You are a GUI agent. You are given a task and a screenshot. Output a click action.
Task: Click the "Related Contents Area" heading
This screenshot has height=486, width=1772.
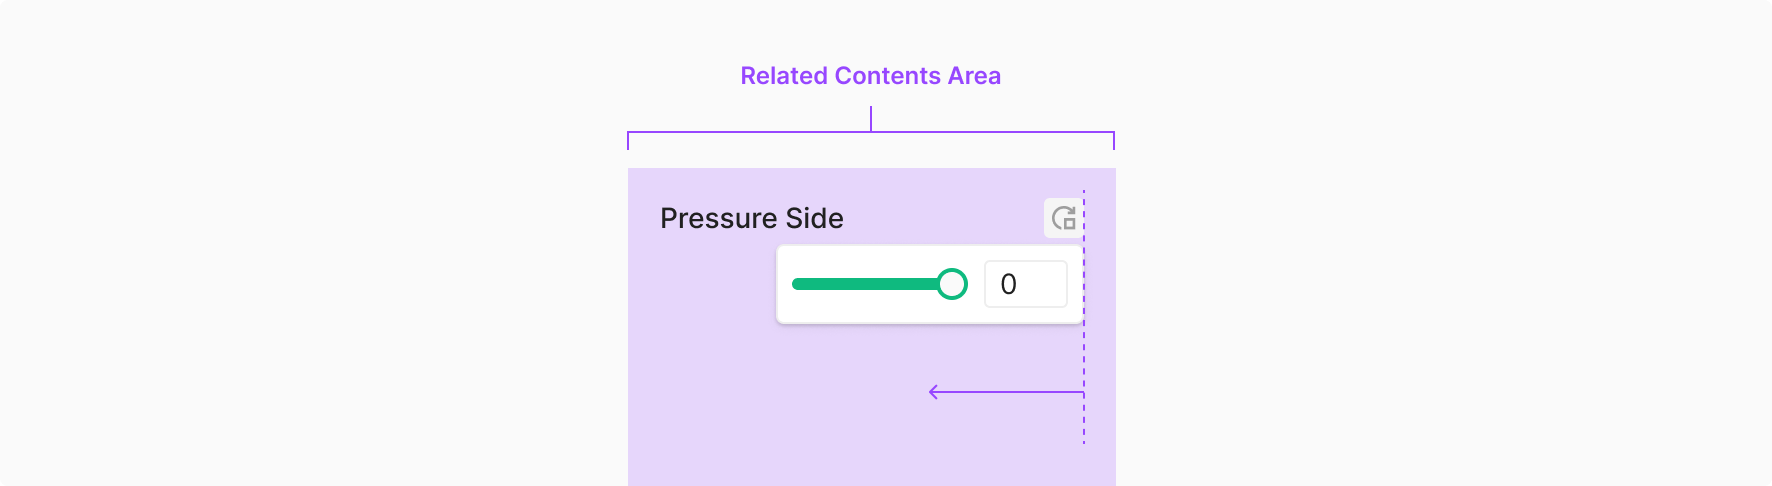(870, 76)
